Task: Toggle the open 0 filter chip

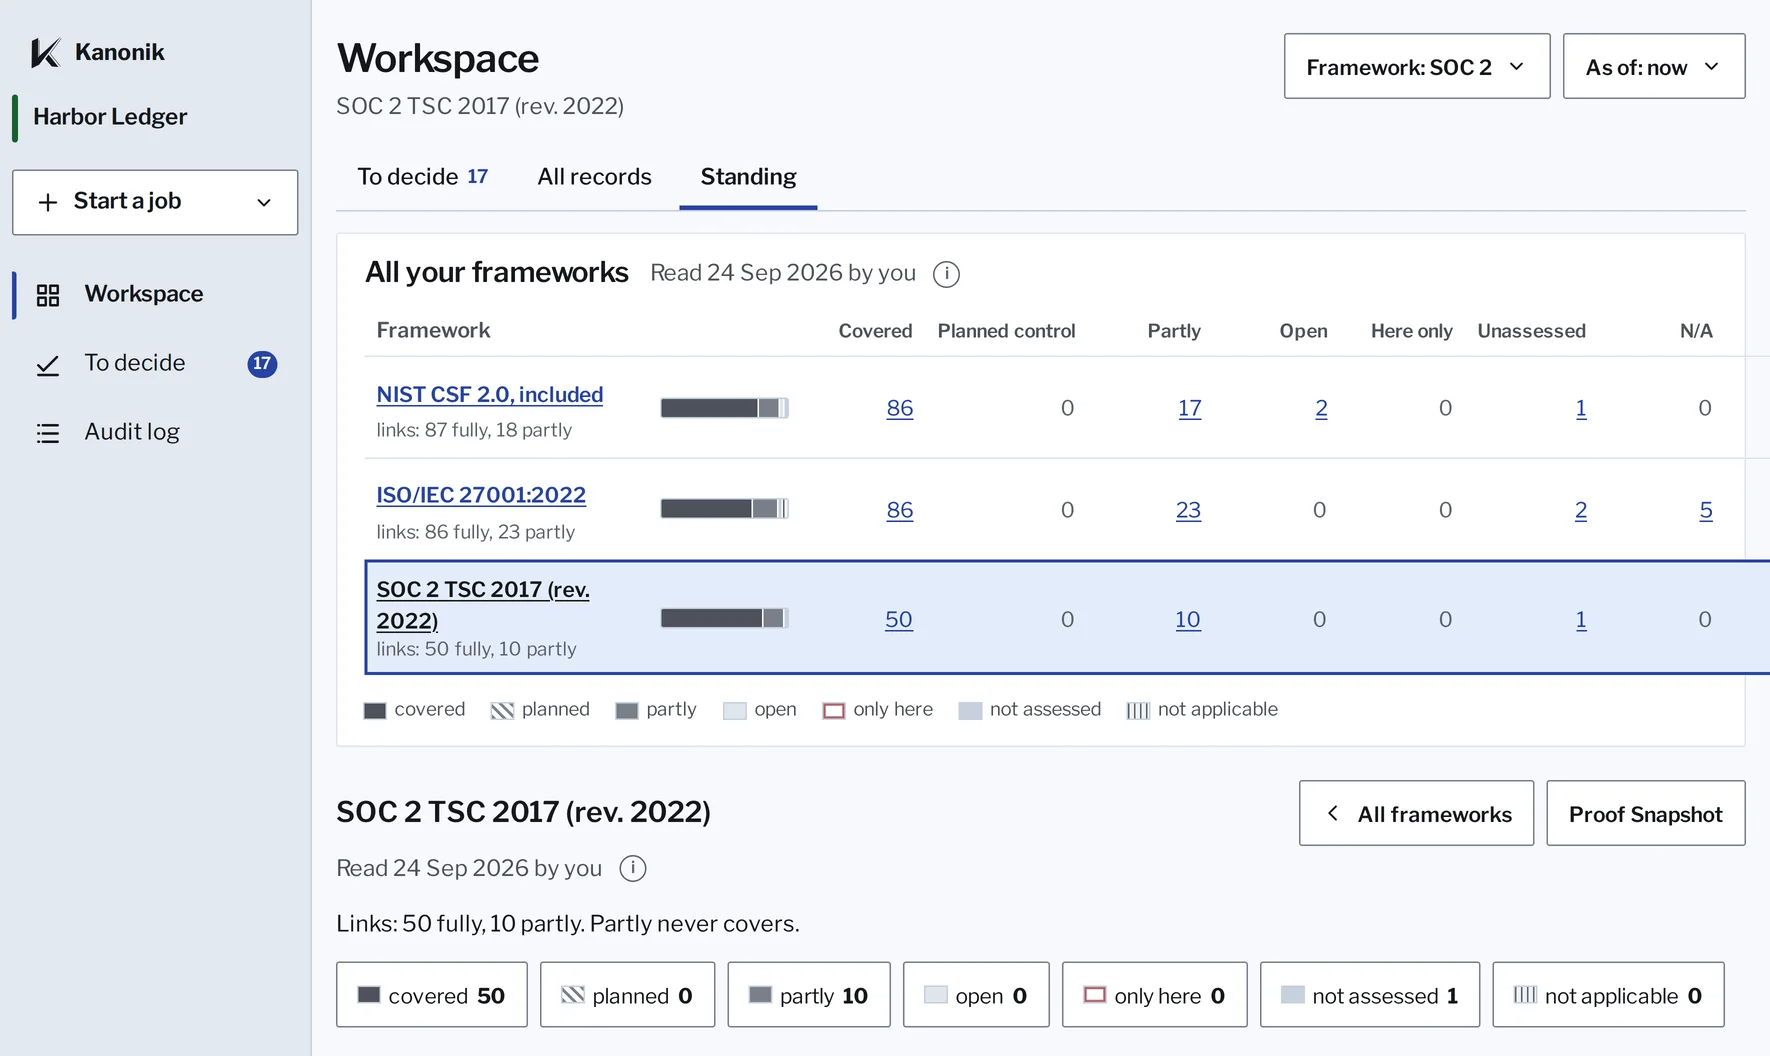Action: pyautogui.click(x=977, y=995)
